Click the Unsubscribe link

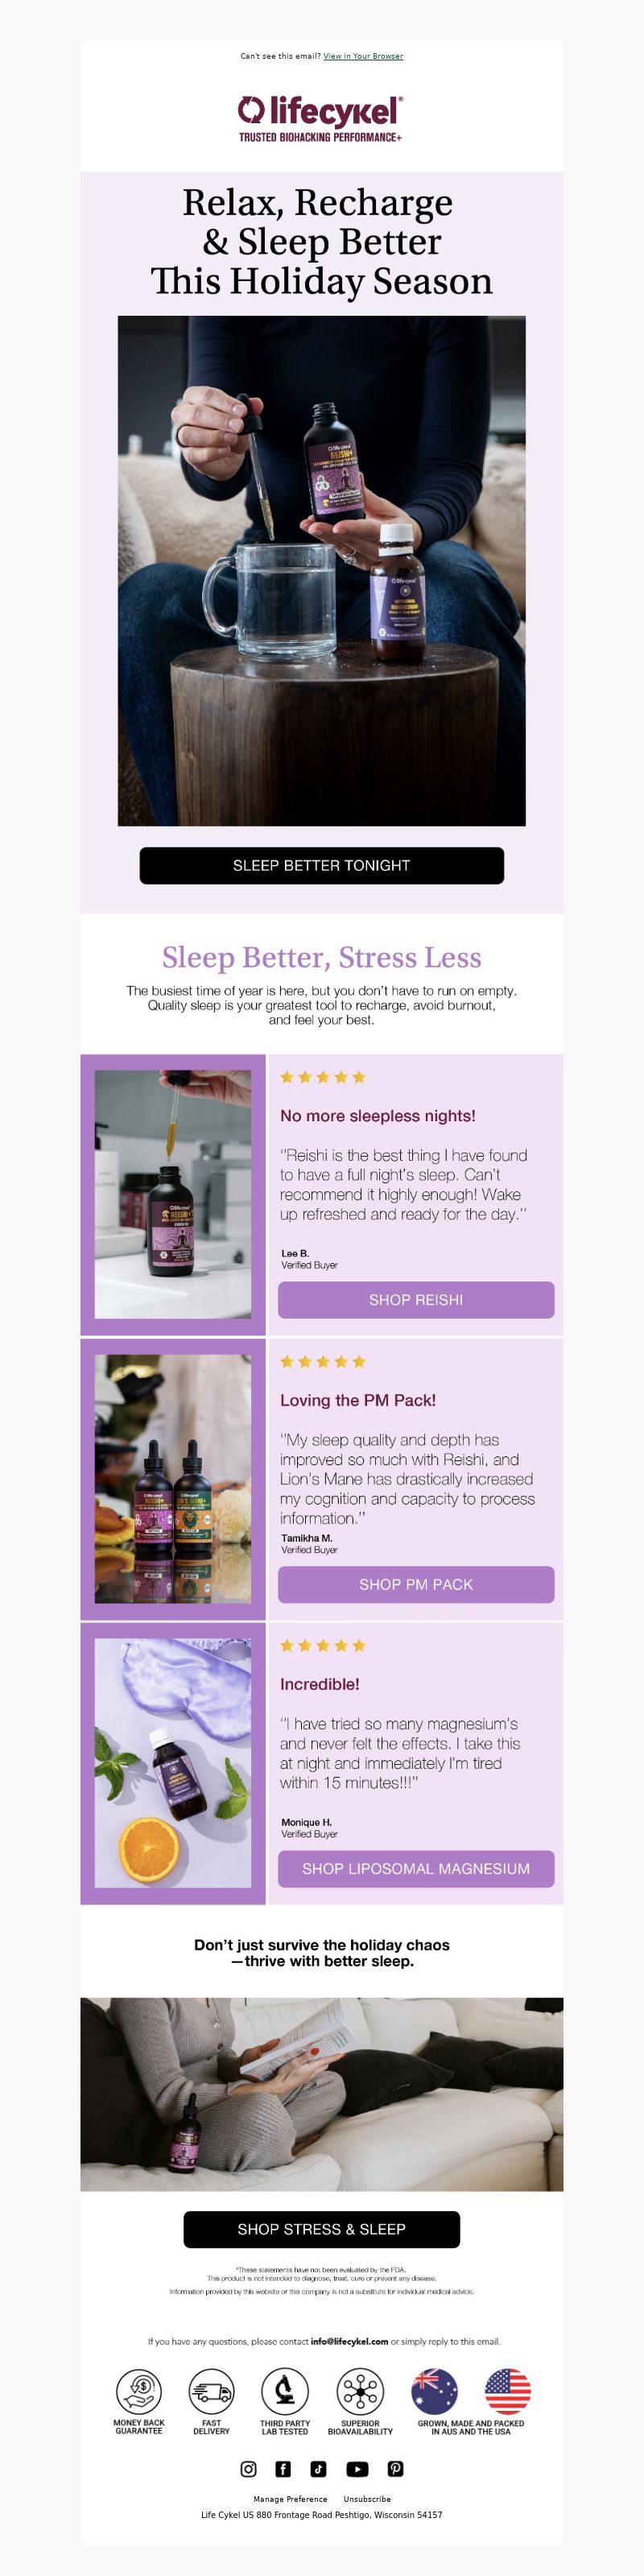[367, 2499]
